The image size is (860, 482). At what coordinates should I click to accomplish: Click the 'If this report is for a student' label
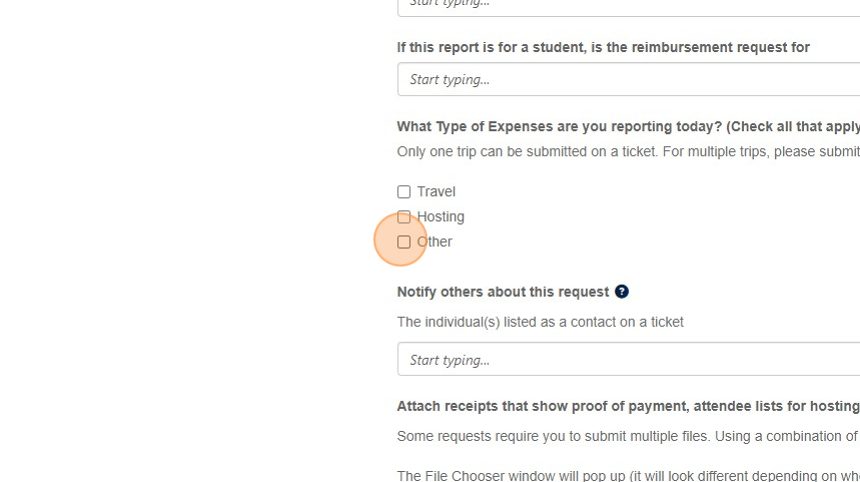pos(603,47)
